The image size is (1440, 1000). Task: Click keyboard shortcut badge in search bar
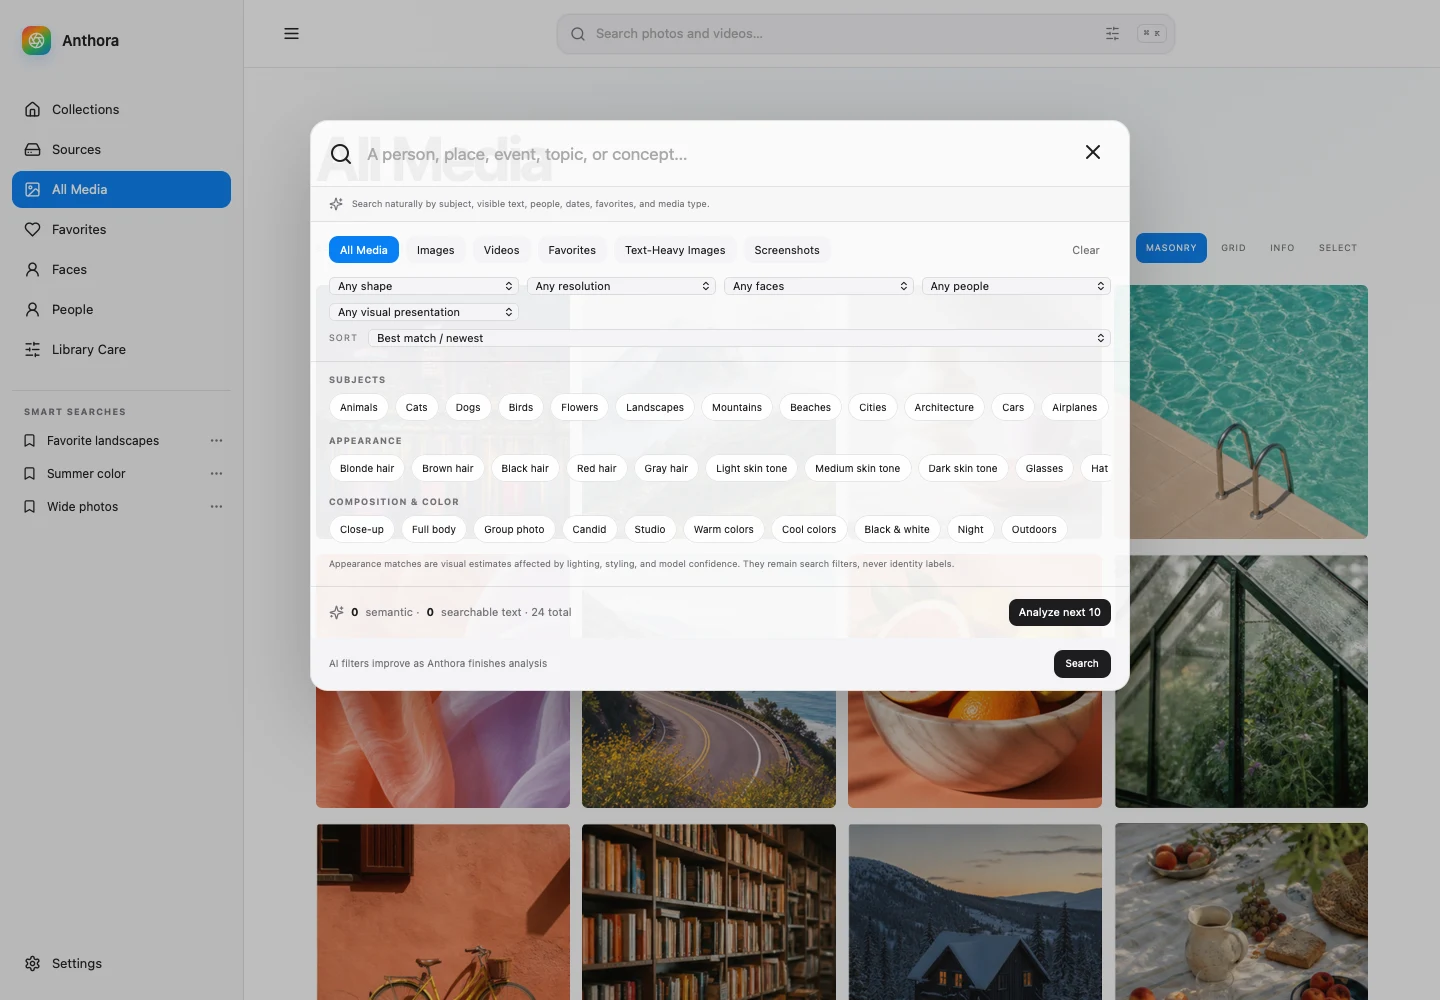click(1152, 34)
